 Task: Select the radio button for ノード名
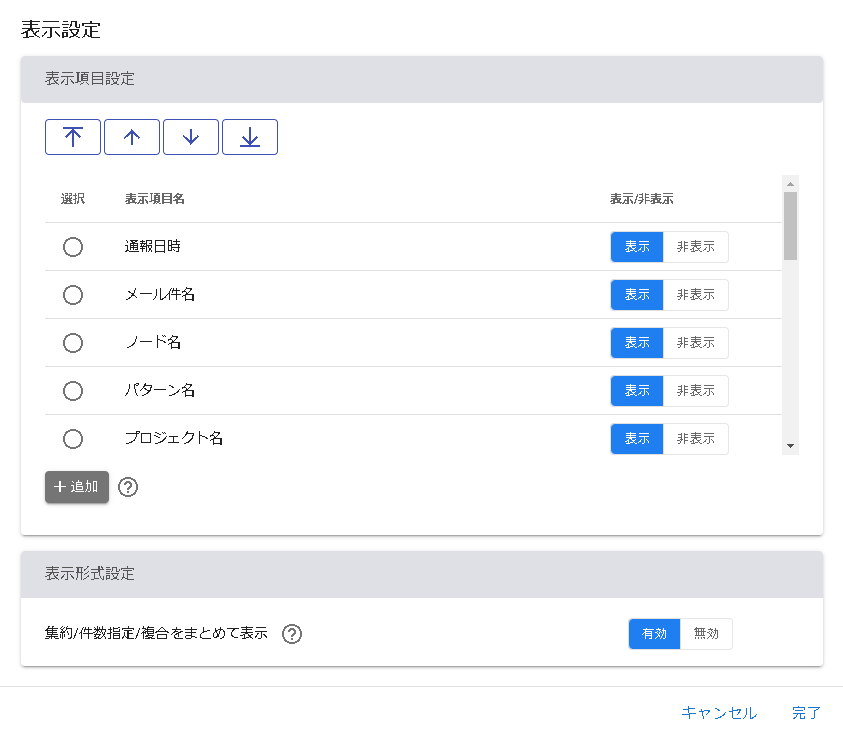tap(72, 343)
